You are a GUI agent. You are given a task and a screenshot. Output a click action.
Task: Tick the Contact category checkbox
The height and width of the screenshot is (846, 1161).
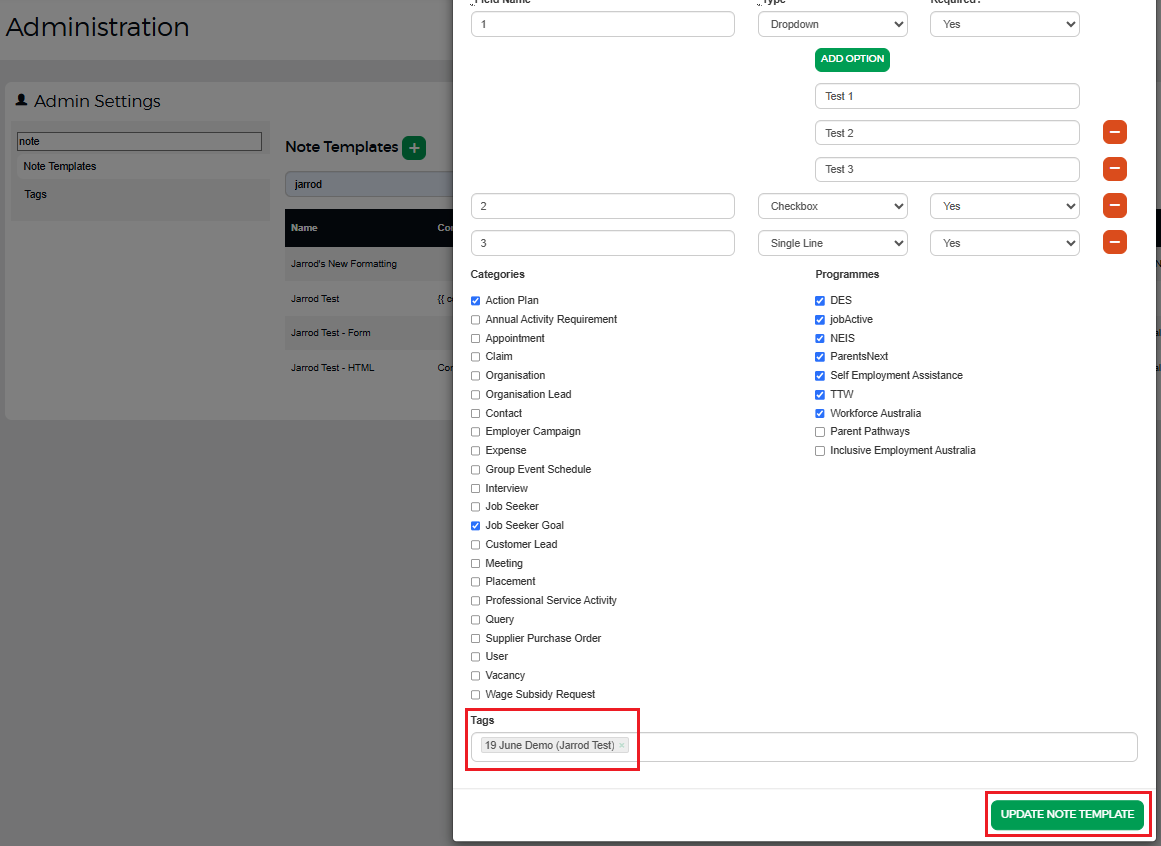pos(475,414)
